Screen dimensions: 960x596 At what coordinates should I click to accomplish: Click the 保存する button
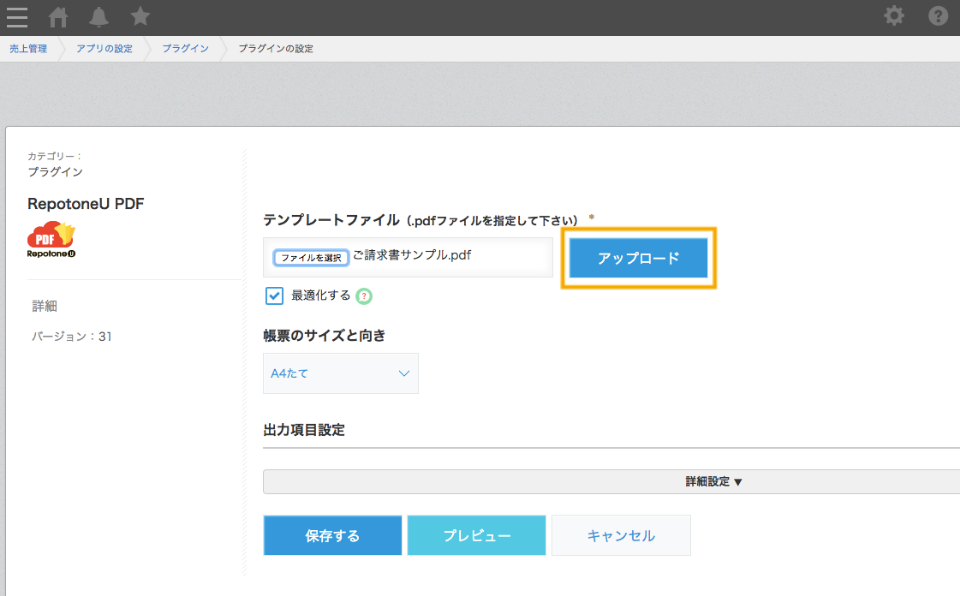(x=332, y=535)
